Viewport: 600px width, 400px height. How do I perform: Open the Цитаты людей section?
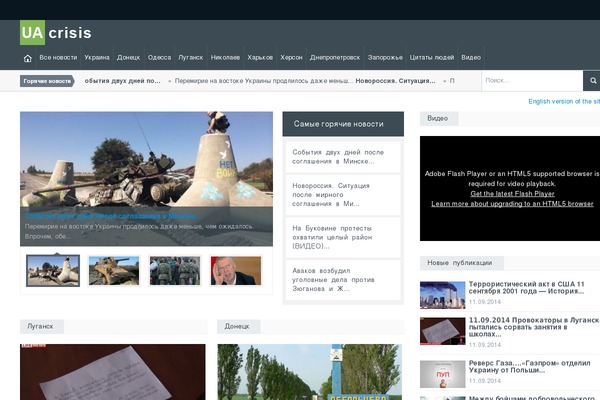click(432, 57)
